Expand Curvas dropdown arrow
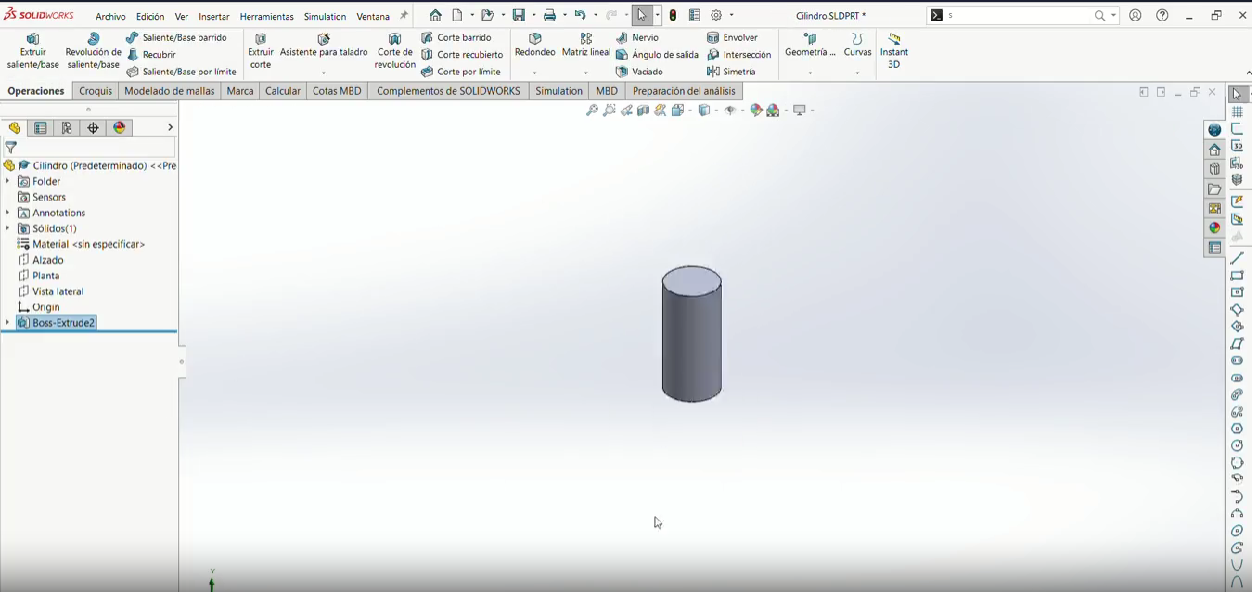The image size is (1252, 592). point(857,73)
